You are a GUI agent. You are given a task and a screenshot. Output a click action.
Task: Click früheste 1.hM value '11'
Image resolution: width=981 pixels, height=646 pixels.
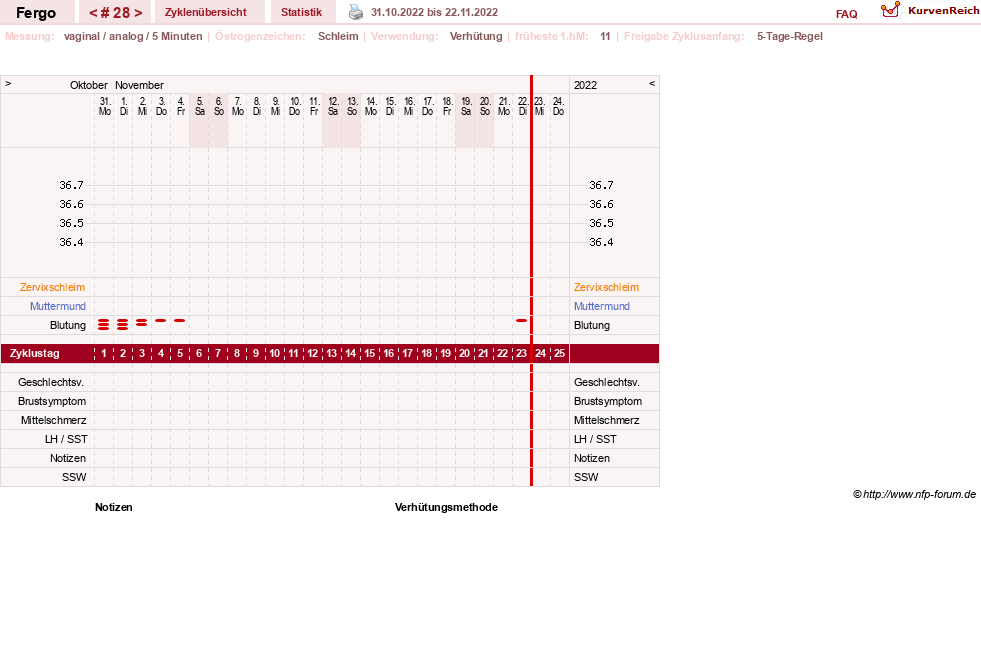click(605, 36)
